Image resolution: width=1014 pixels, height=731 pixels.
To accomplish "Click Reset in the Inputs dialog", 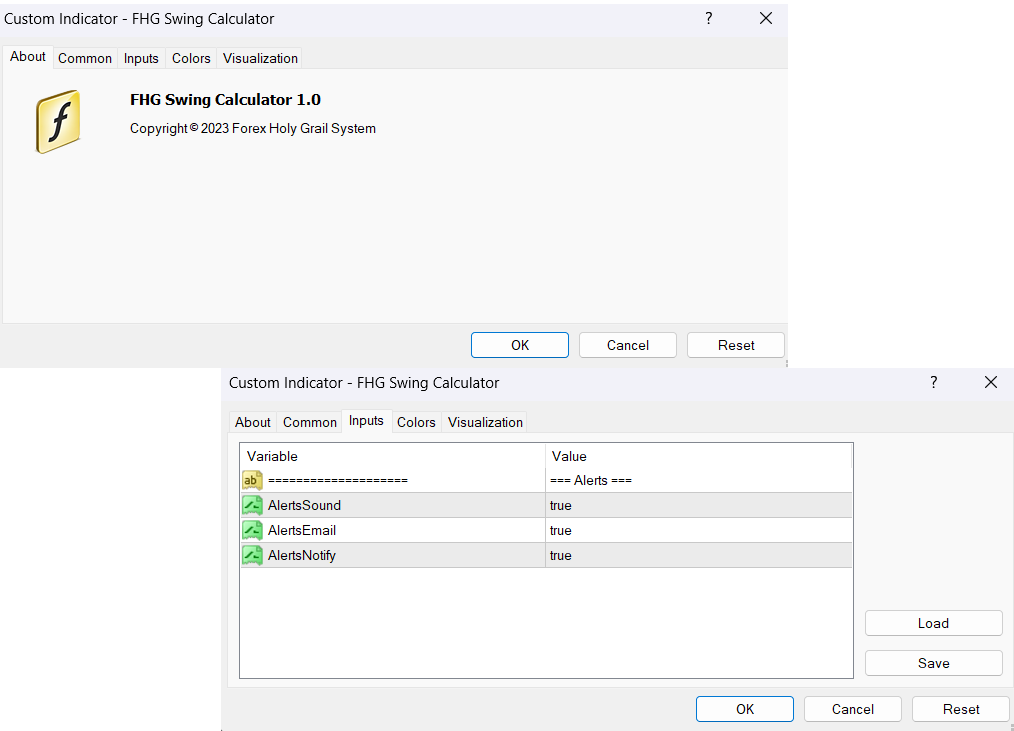I will click(x=960, y=709).
